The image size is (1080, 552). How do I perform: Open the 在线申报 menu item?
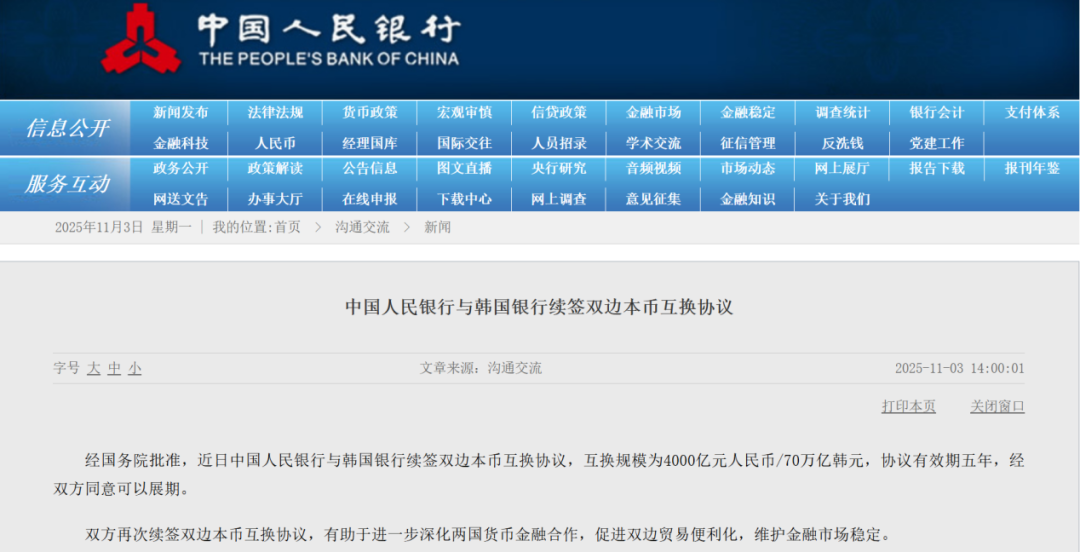click(x=370, y=199)
